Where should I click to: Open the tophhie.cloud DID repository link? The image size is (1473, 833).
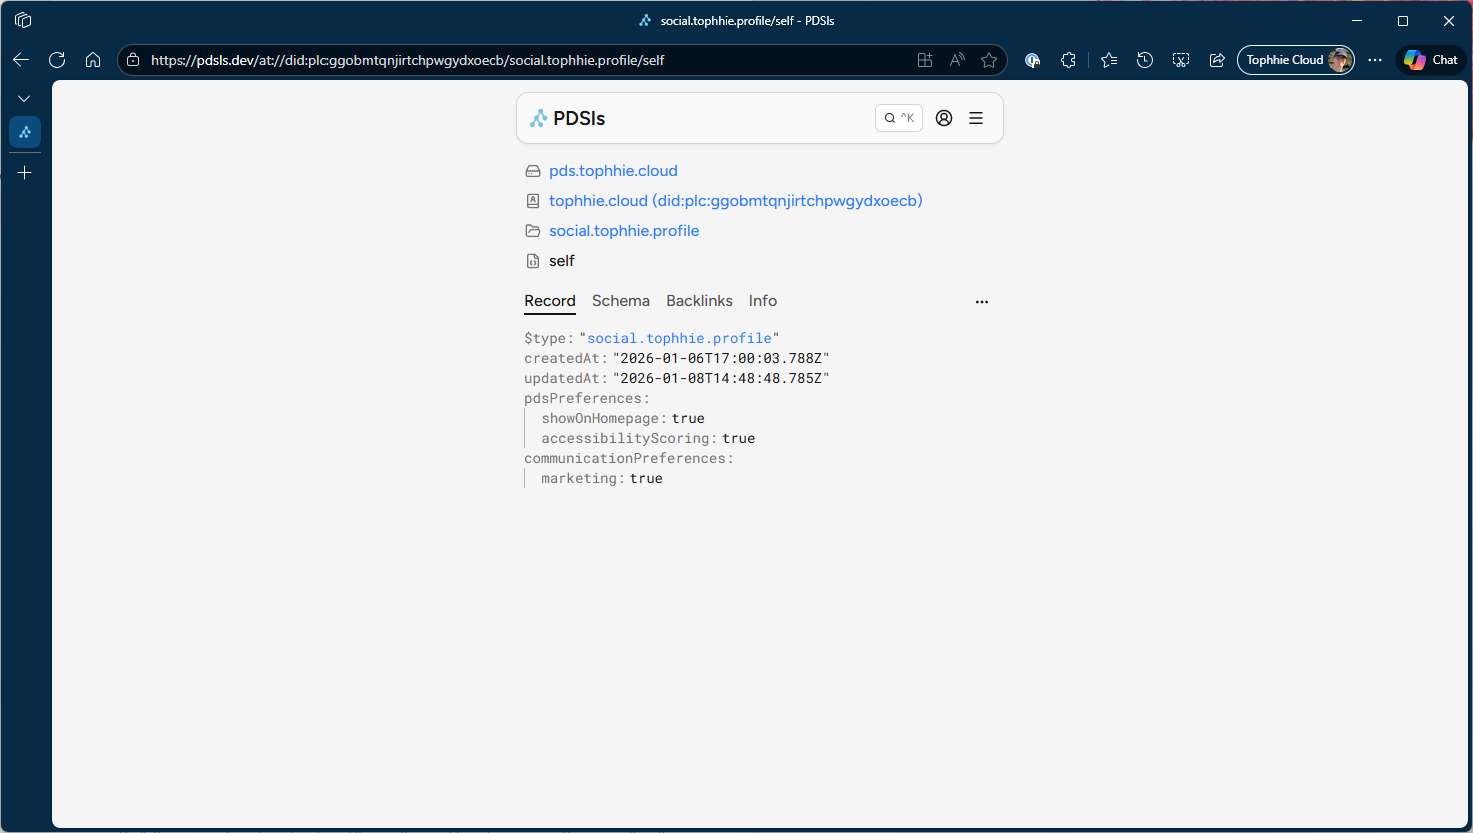point(735,201)
